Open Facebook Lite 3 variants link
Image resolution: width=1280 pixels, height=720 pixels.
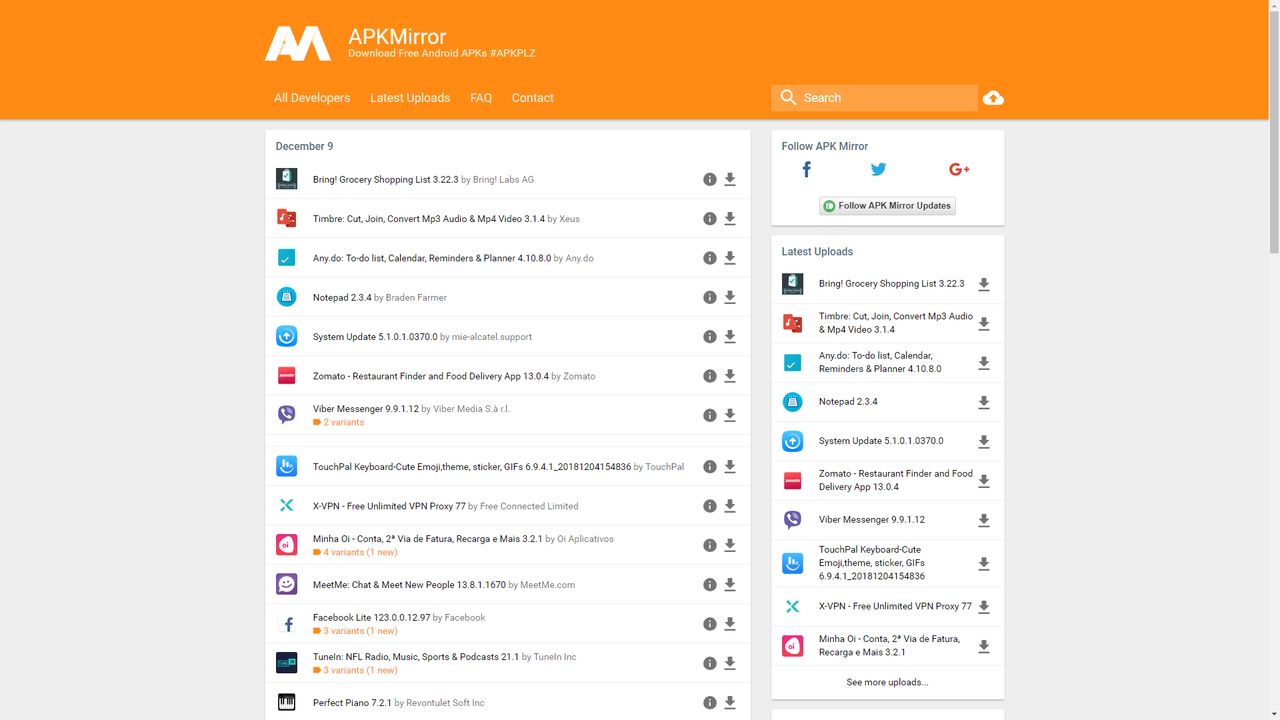click(355, 631)
